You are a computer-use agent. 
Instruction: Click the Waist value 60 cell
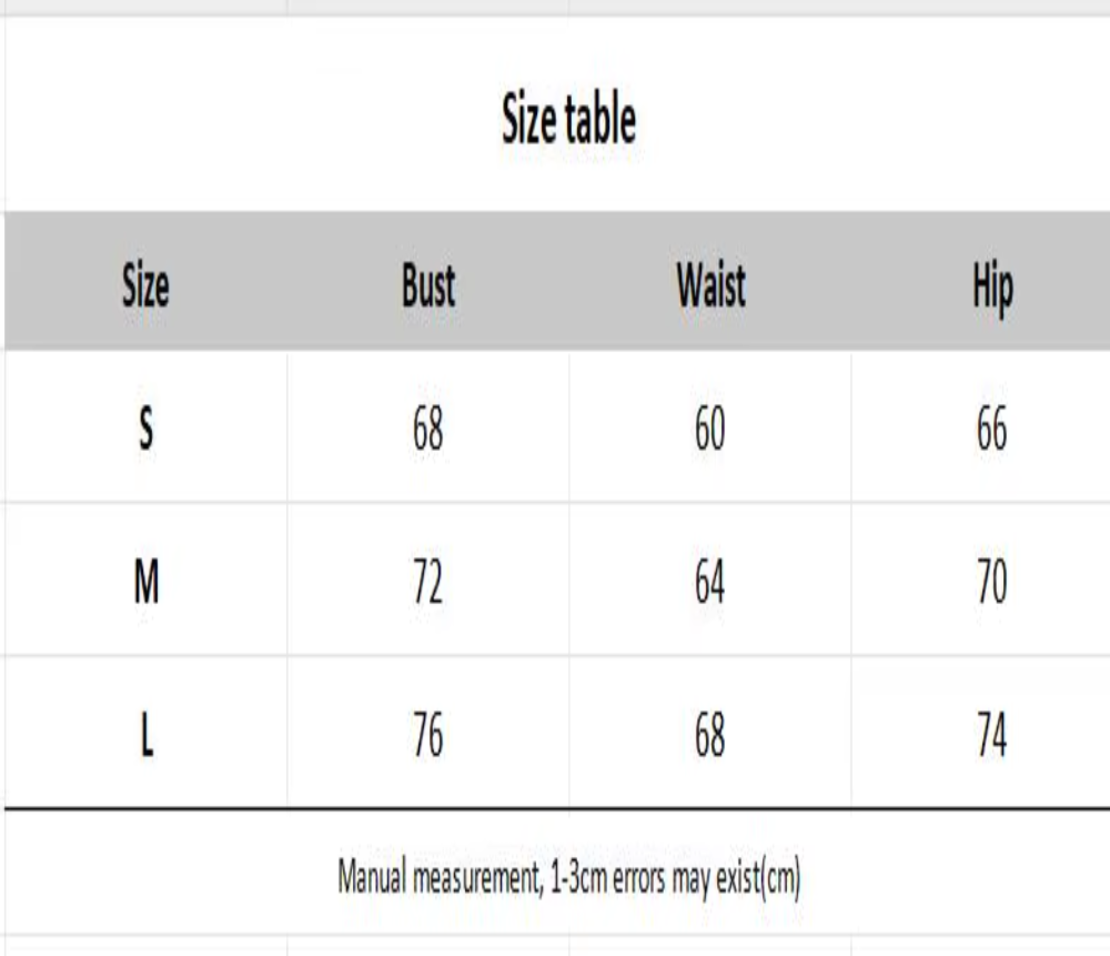point(710,428)
